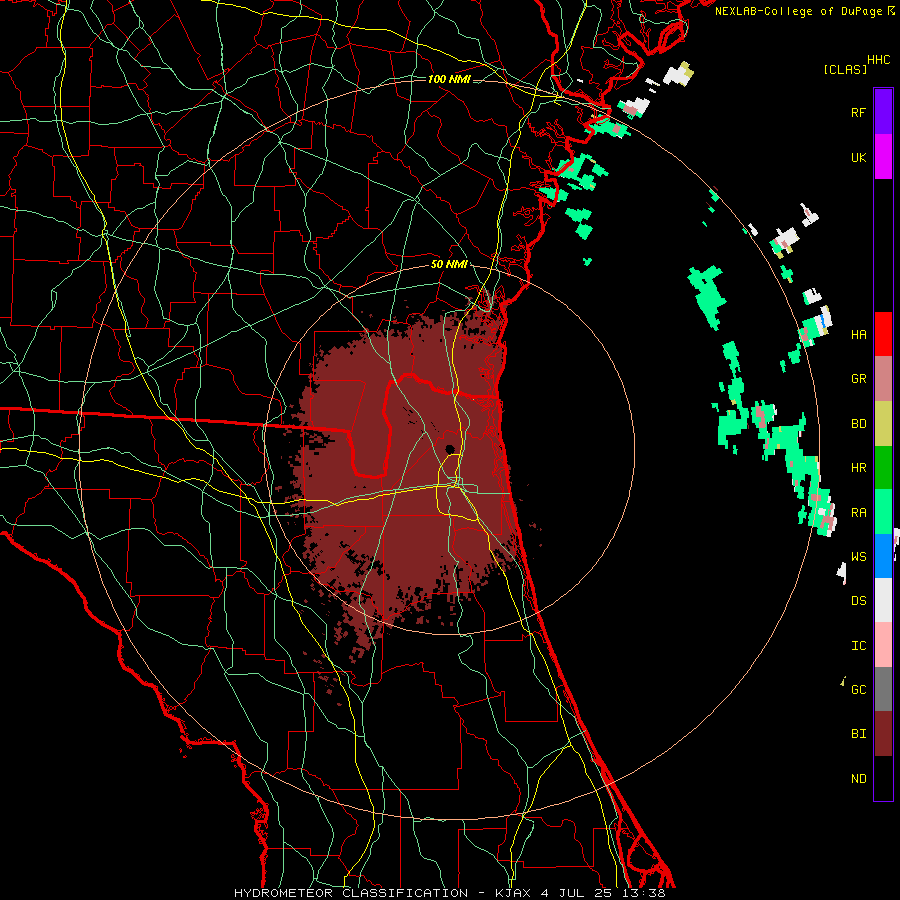Click the RF purple legend swatch
900x900 pixels.
click(x=883, y=112)
